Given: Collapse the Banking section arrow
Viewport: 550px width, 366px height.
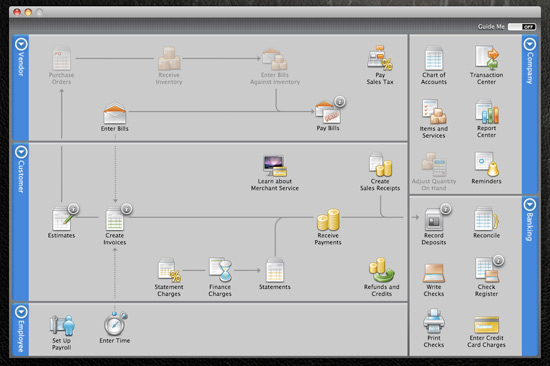Looking at the screenshot, I should 530,205.
